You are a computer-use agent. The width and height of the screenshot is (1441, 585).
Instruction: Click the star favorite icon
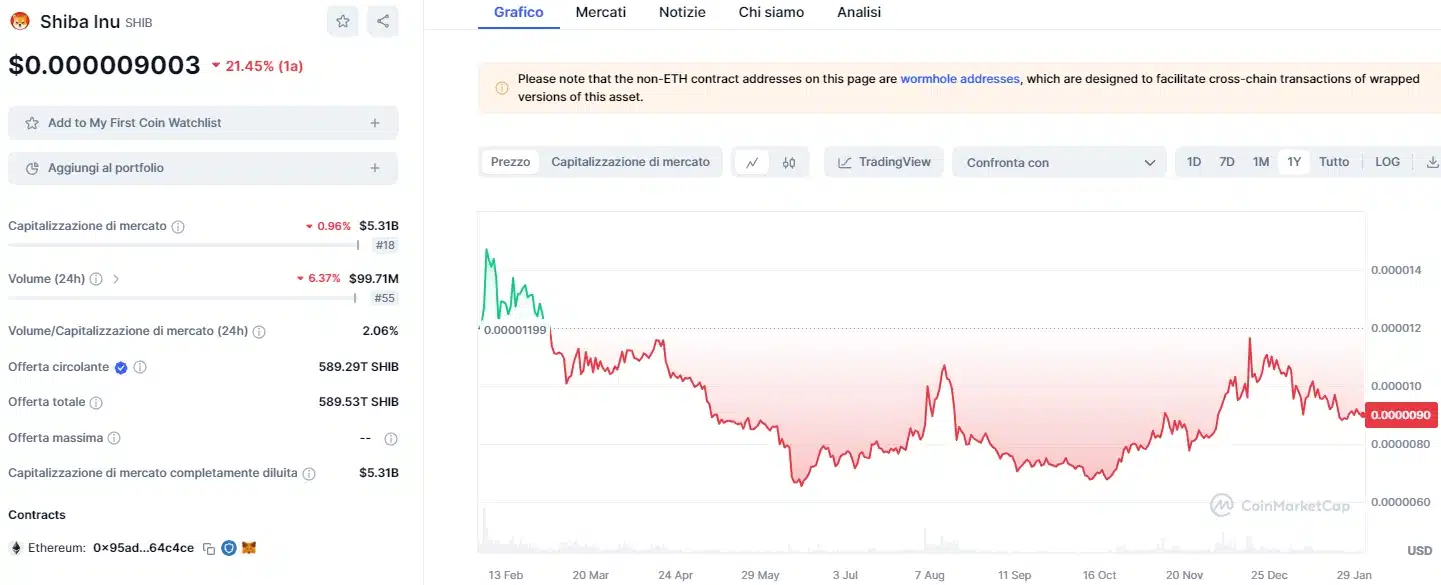coord(343,21)
